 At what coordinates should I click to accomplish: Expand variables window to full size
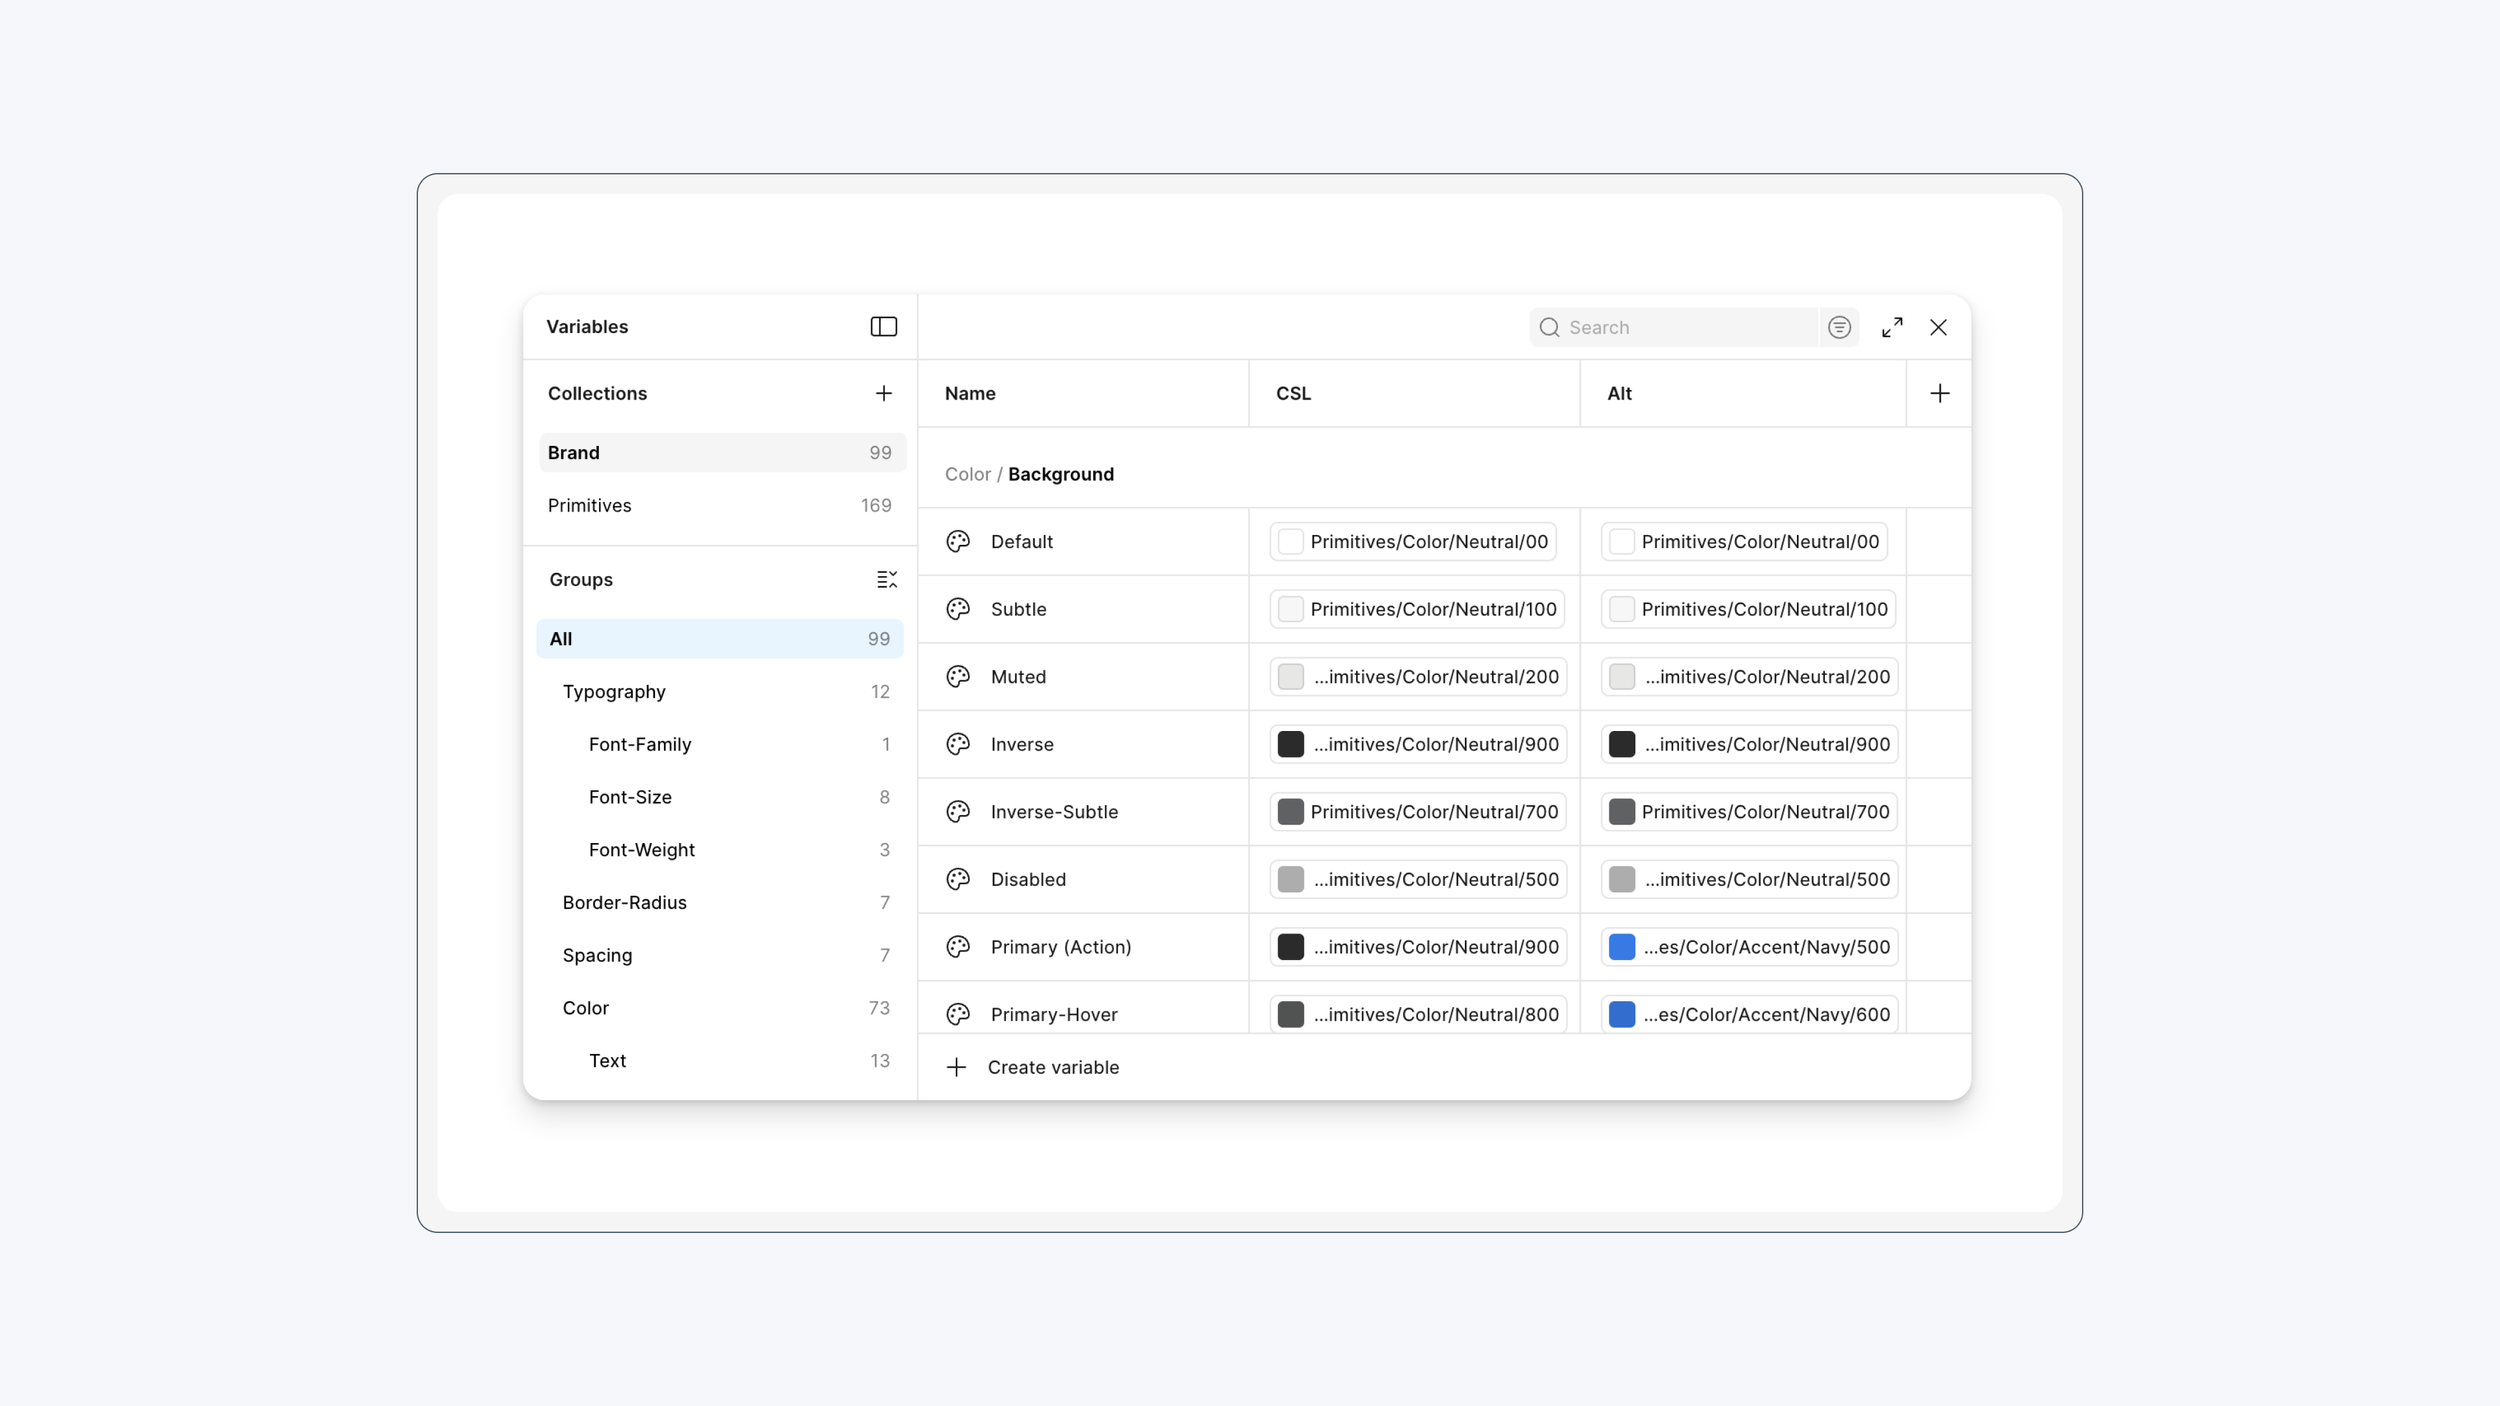(1891, 327)
